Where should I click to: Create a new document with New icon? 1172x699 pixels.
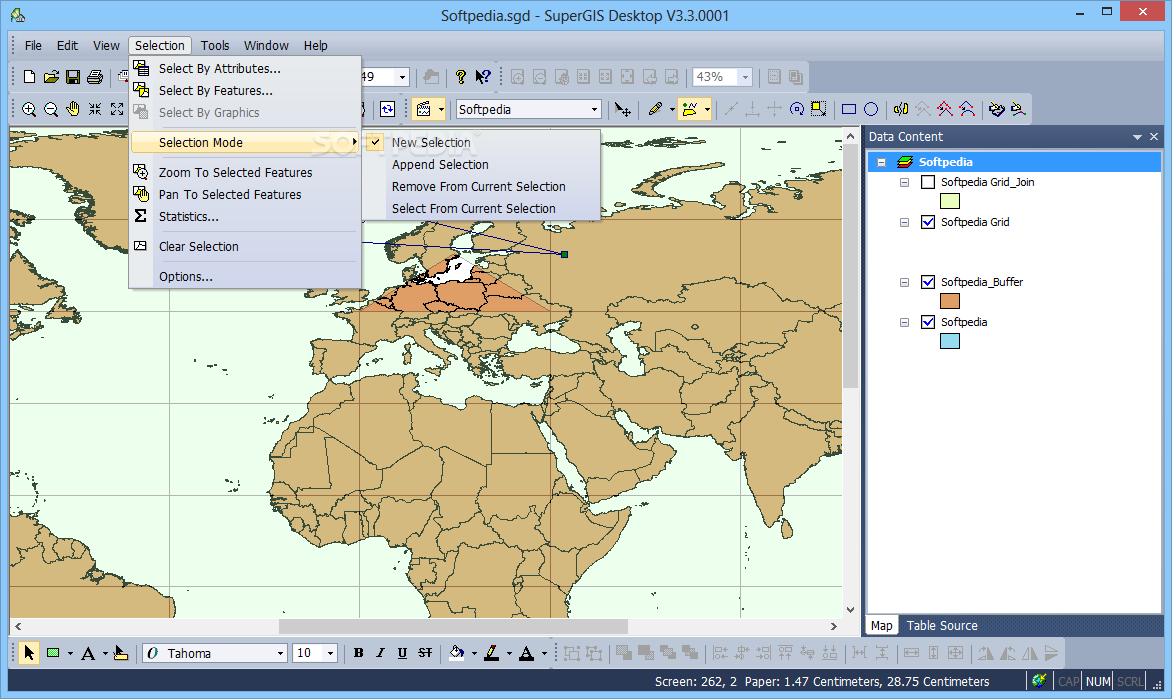(x=29, y=77)
